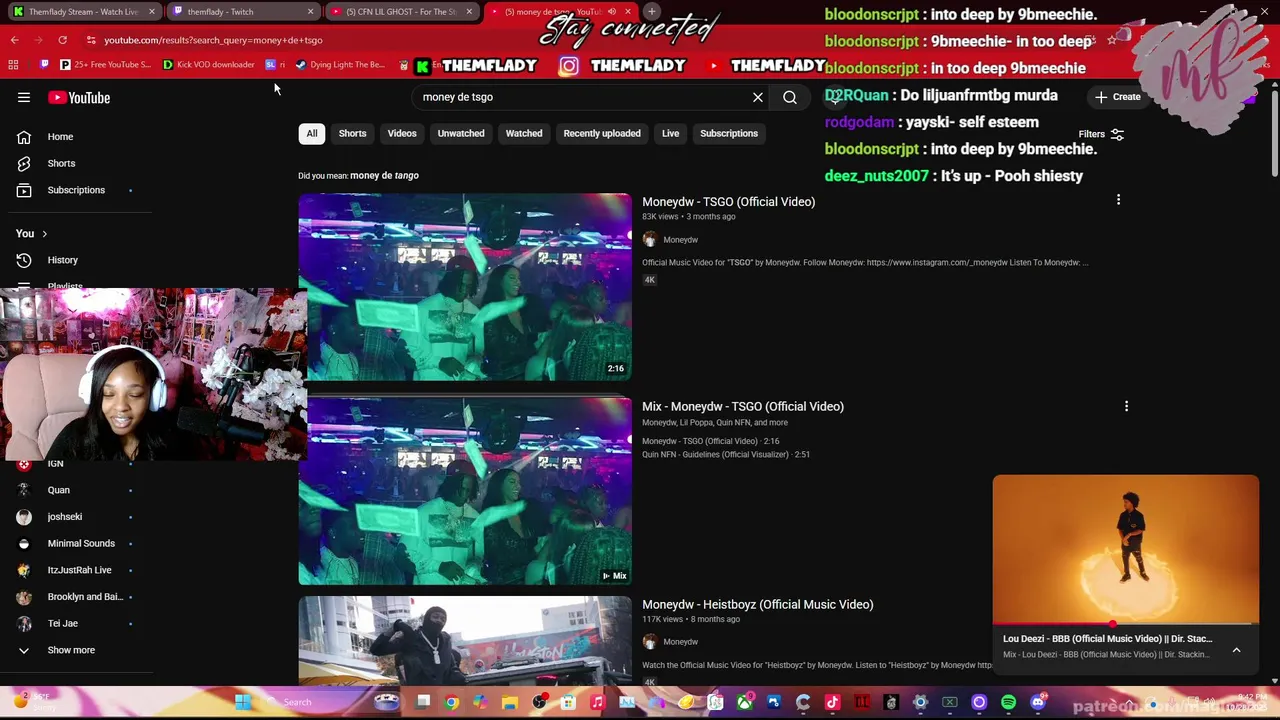
Task: Open the Create menu
Action: tap(1118, 97)
